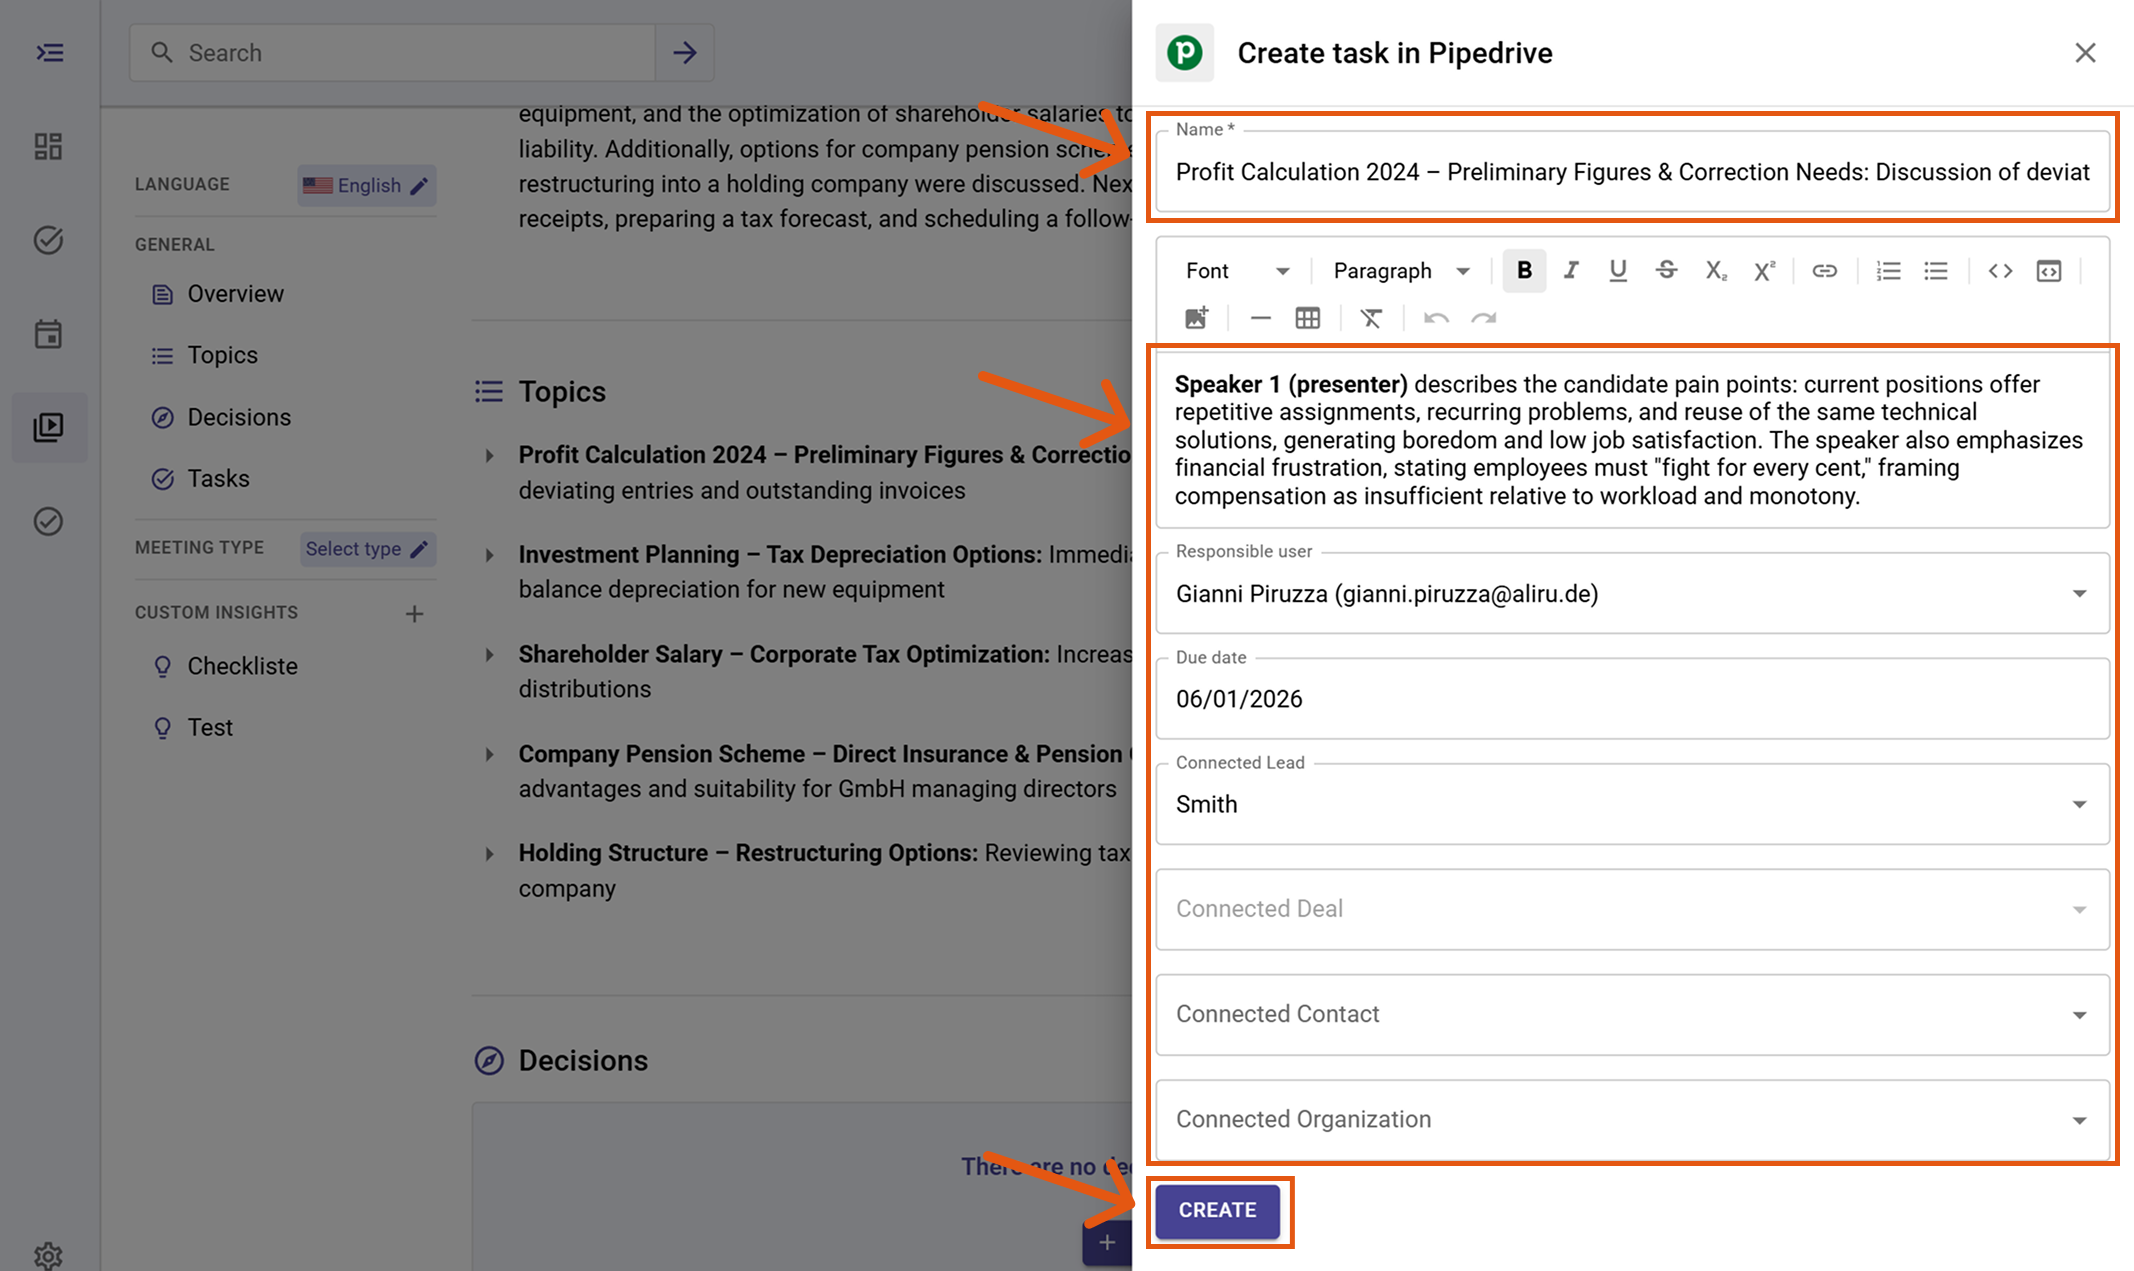
Task: Go to Tasks section in sidebar
Action: tap(200, 479)
